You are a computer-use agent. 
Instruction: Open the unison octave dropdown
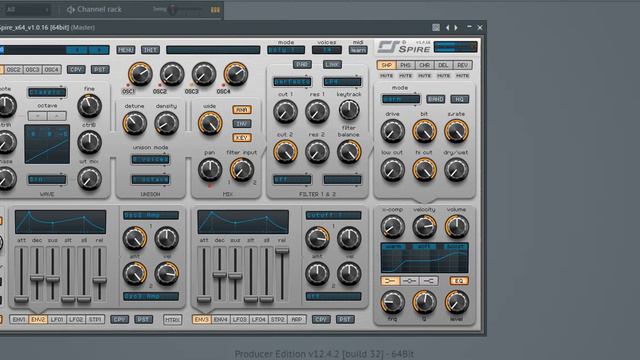point(150,180)
